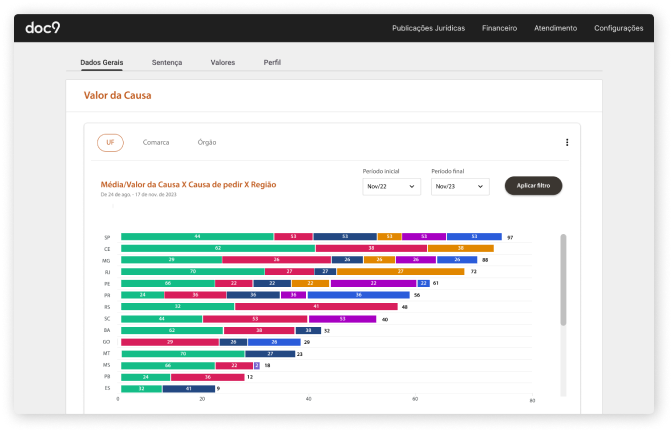Screen dimensions: 672x432
Task: Click the purple segment of PE bar
Action: (373, 283)
